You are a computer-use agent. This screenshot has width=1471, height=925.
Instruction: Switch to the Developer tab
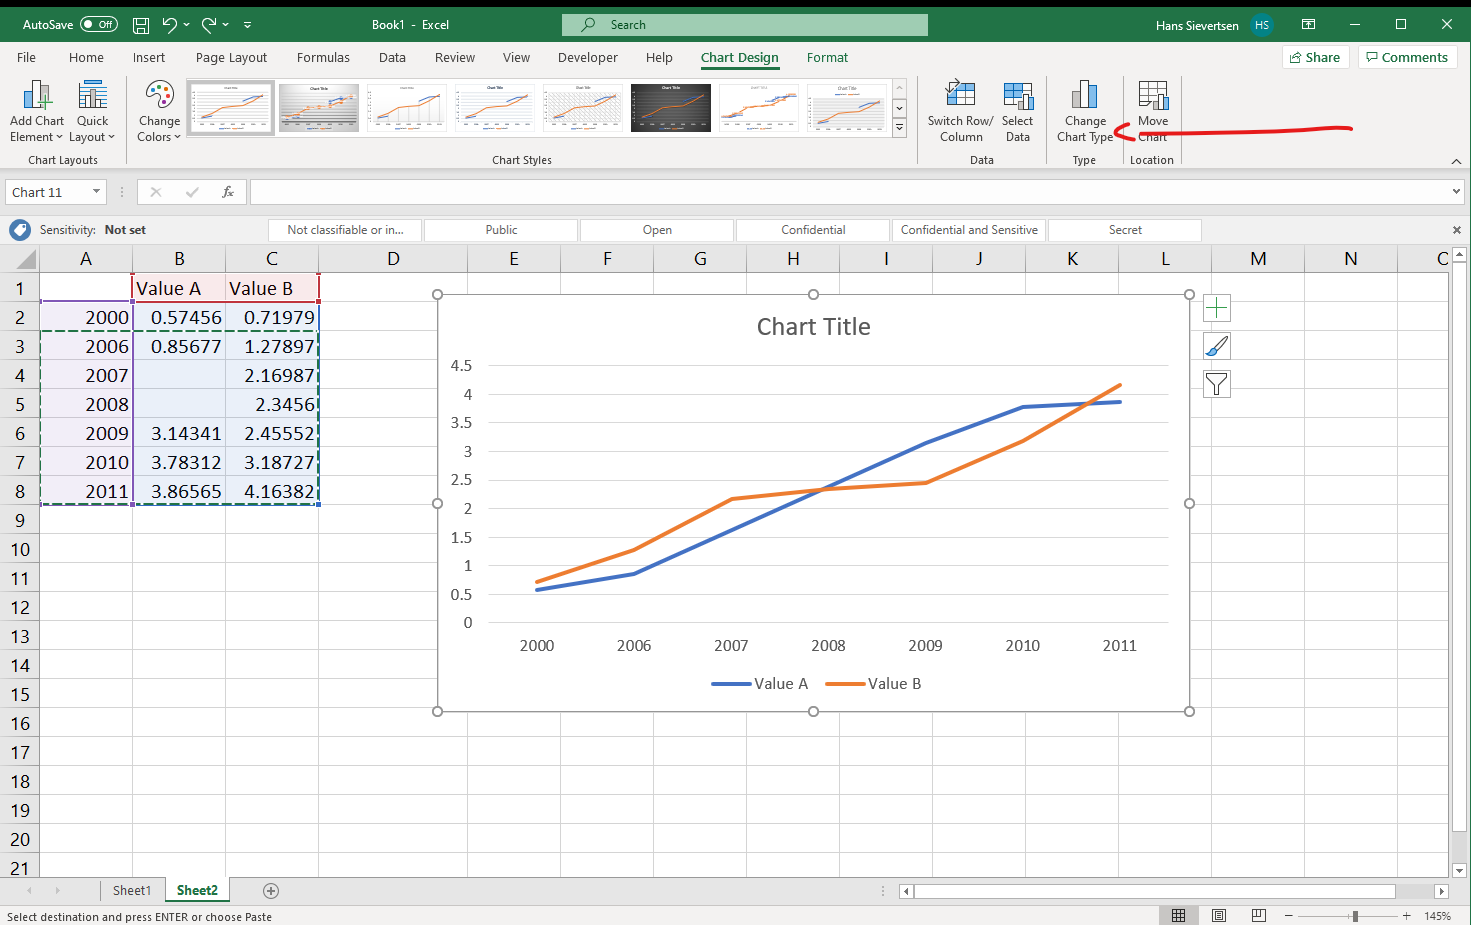tap(588, 57)
